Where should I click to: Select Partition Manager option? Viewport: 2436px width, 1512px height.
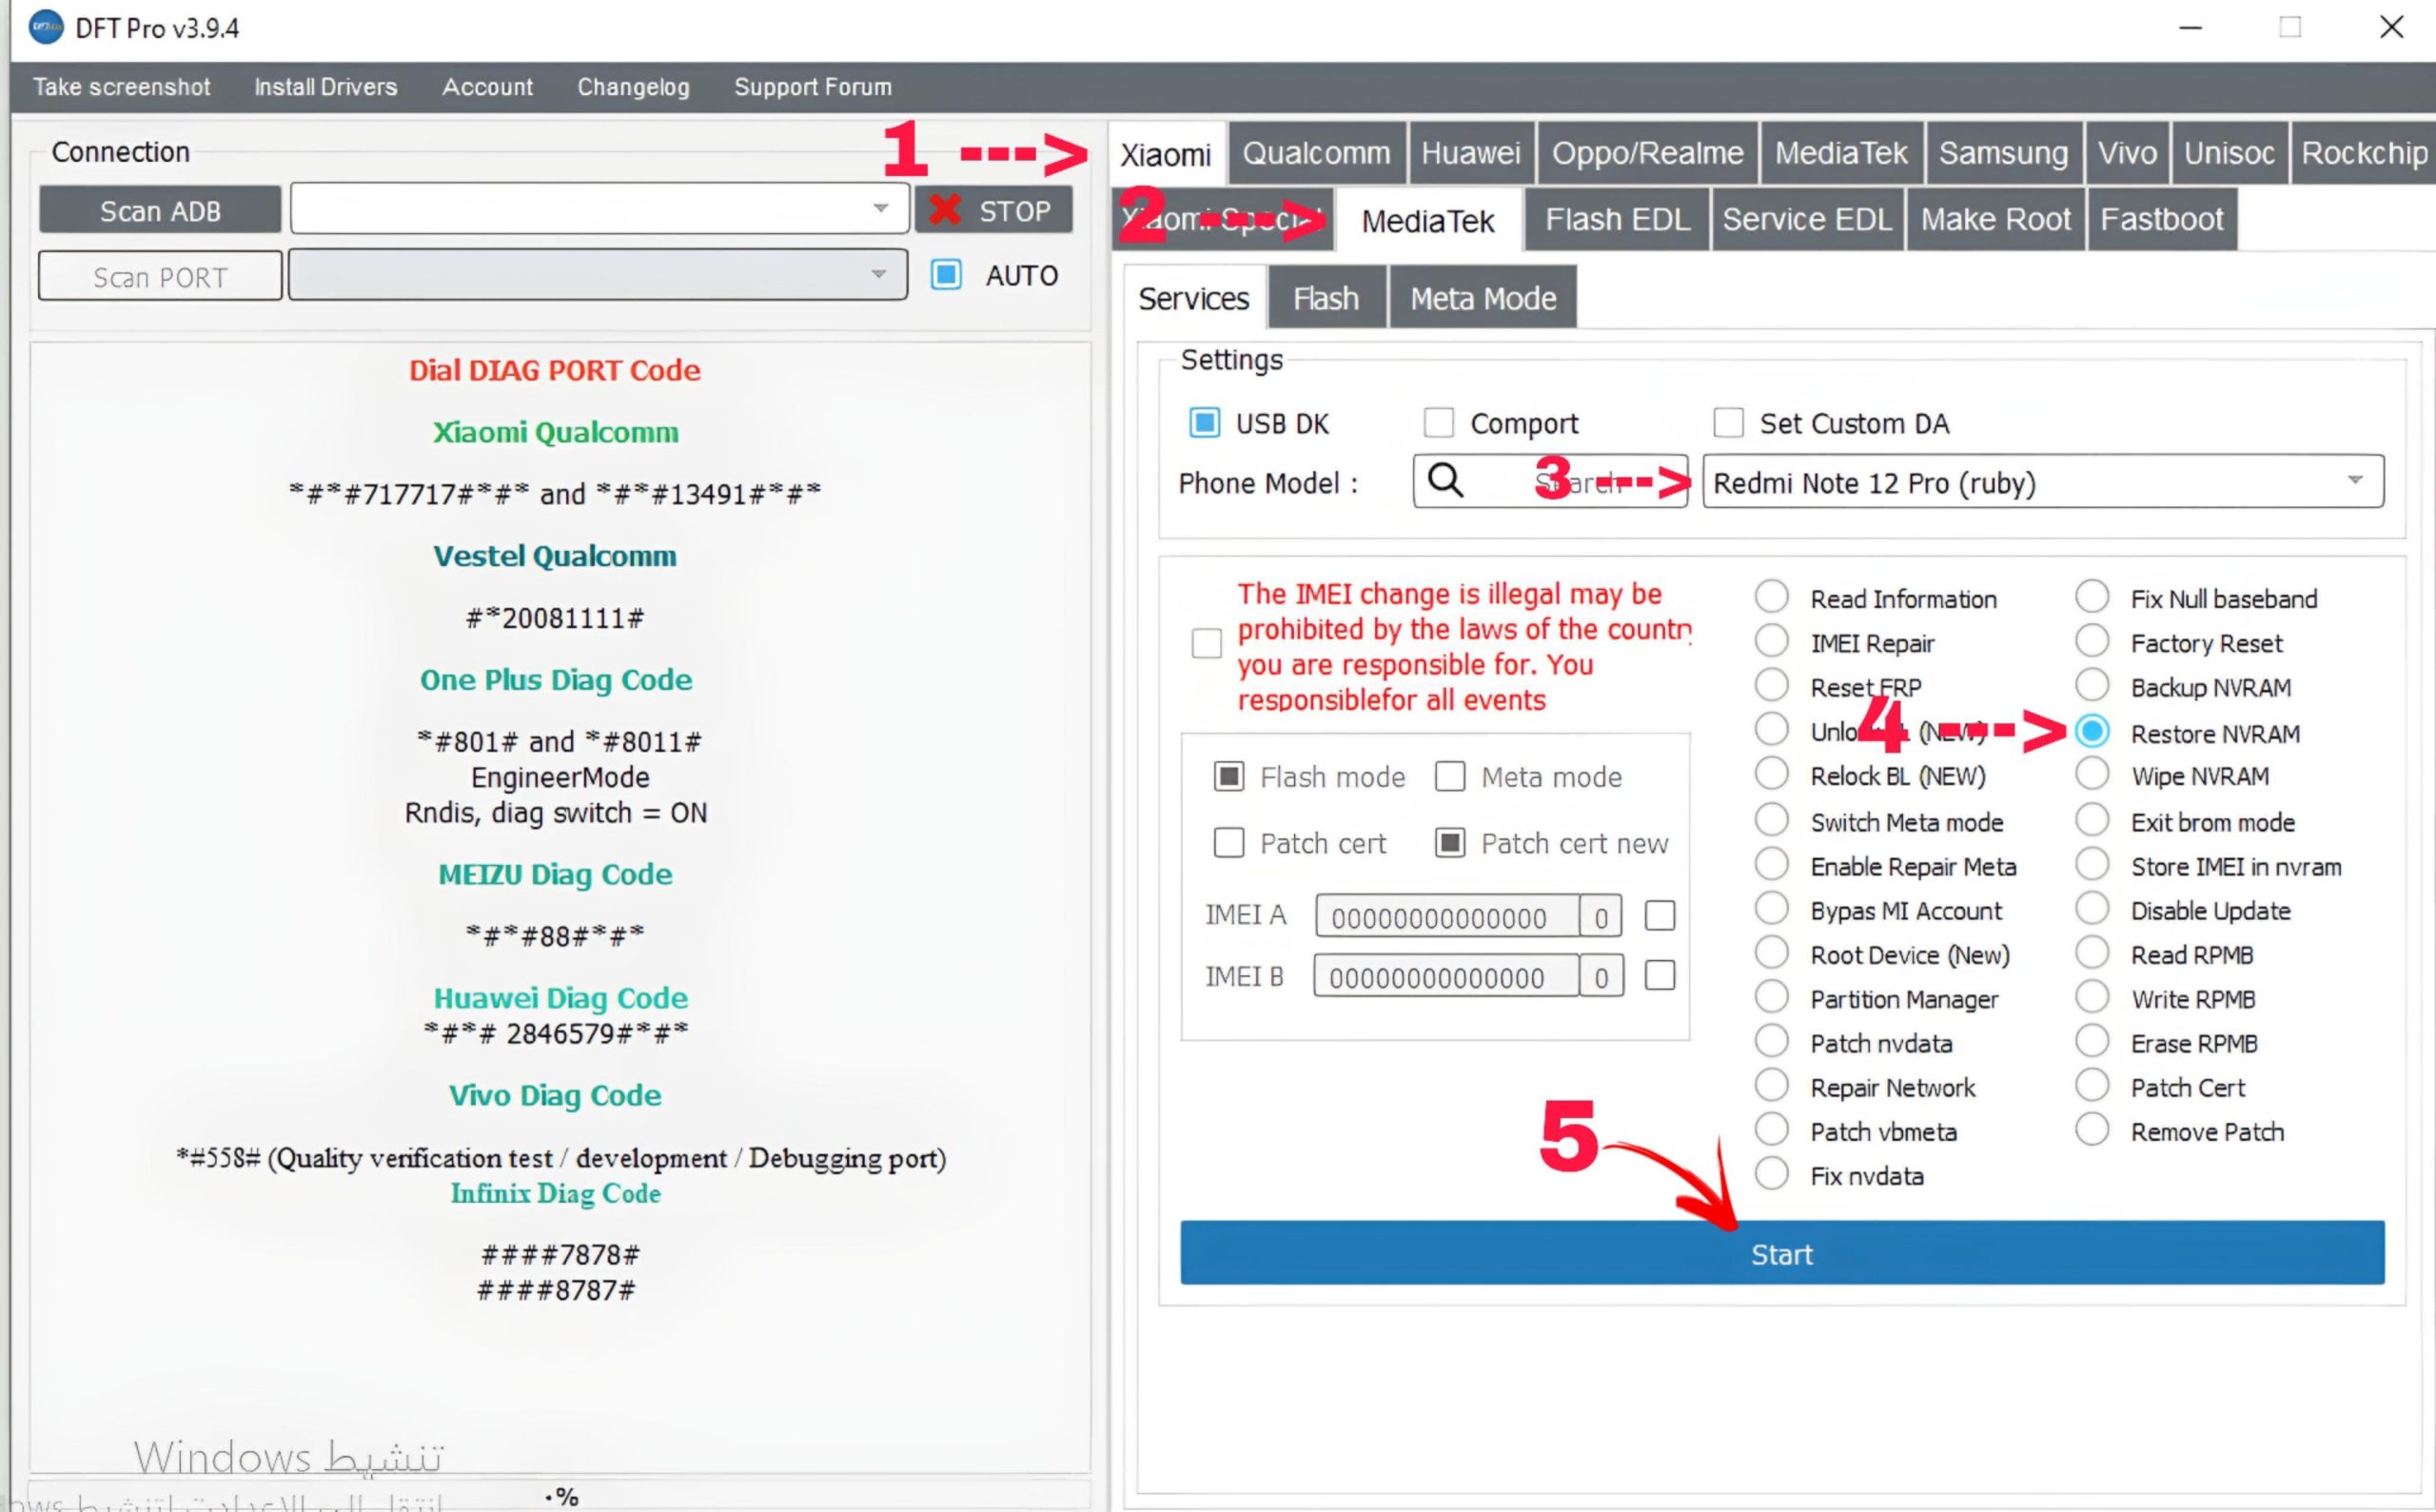(x=1771, y=997)
